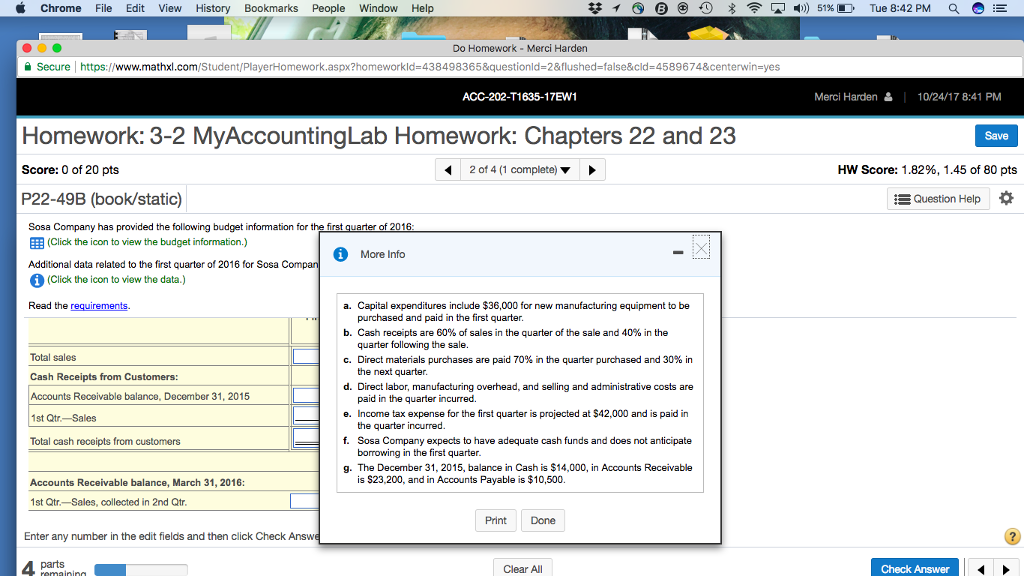Open the Help menu
The image size is (1024, 576).
[x=423, y=8]
